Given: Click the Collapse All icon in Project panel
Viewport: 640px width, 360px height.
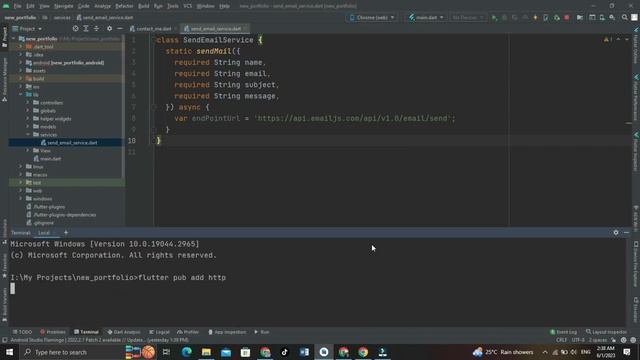Looking at the screenshot, I should pyautogui.click(x=96, y=29).
